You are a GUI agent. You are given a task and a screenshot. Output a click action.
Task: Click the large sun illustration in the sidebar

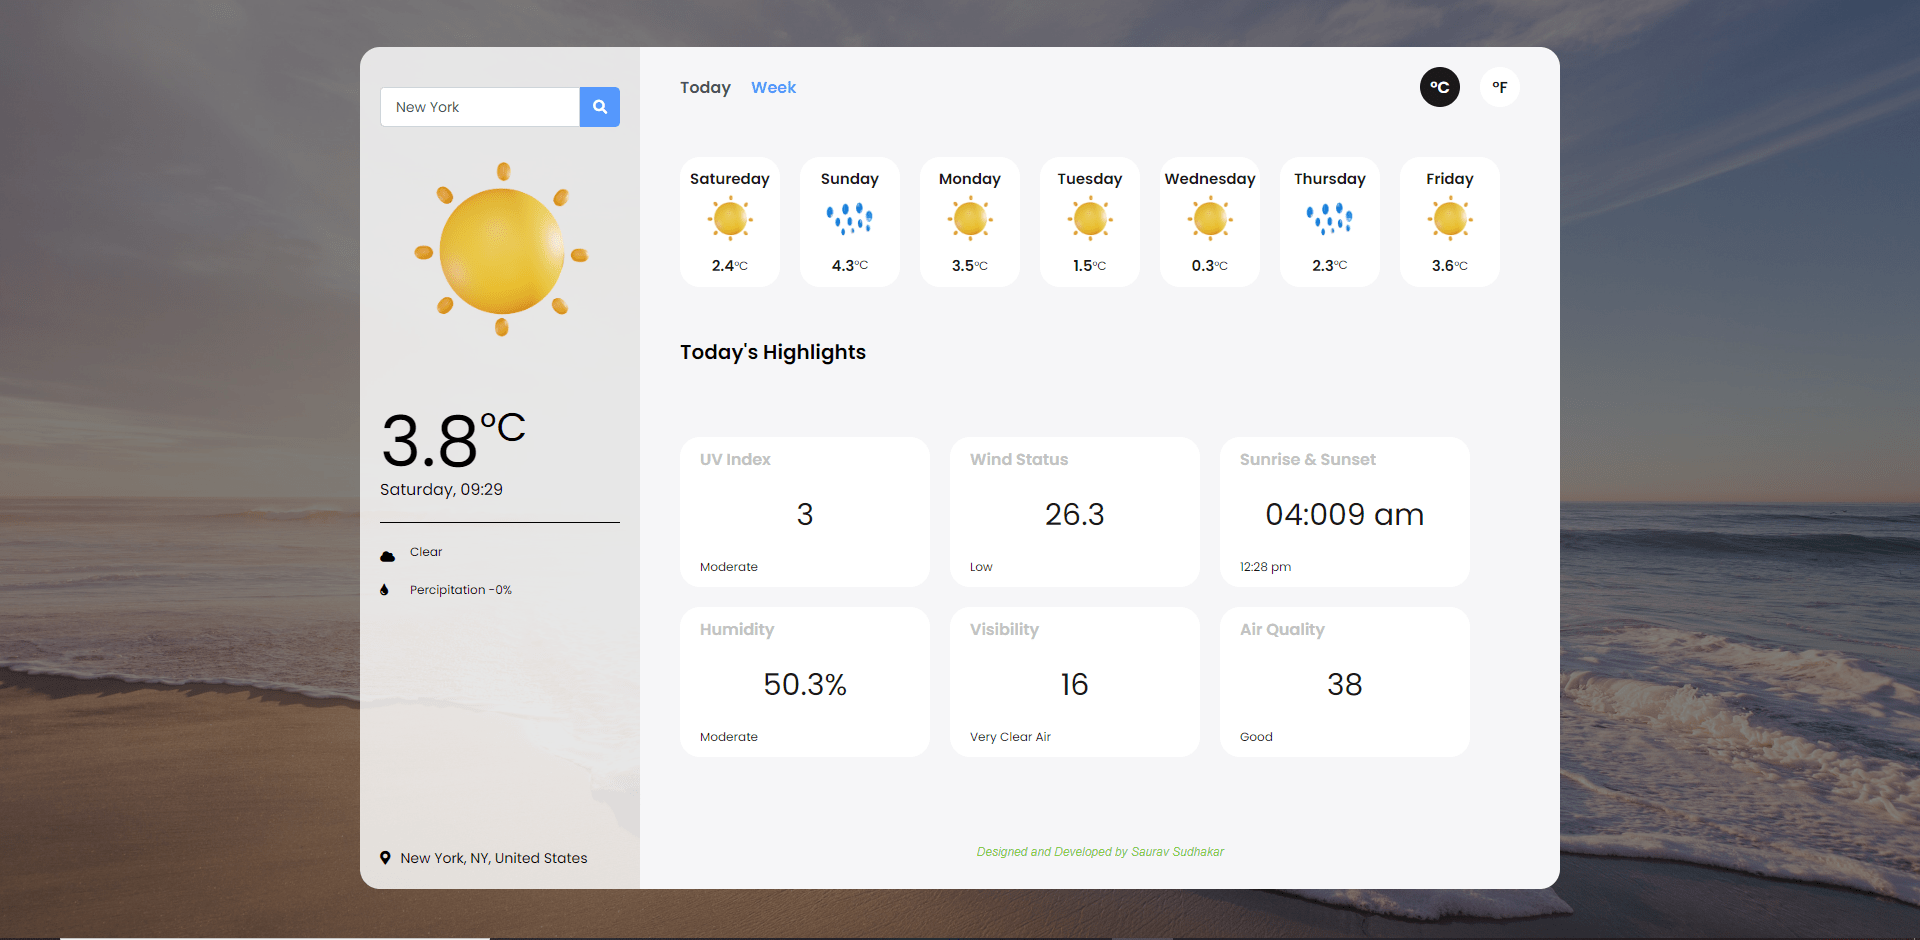click(x=500, y=250)
